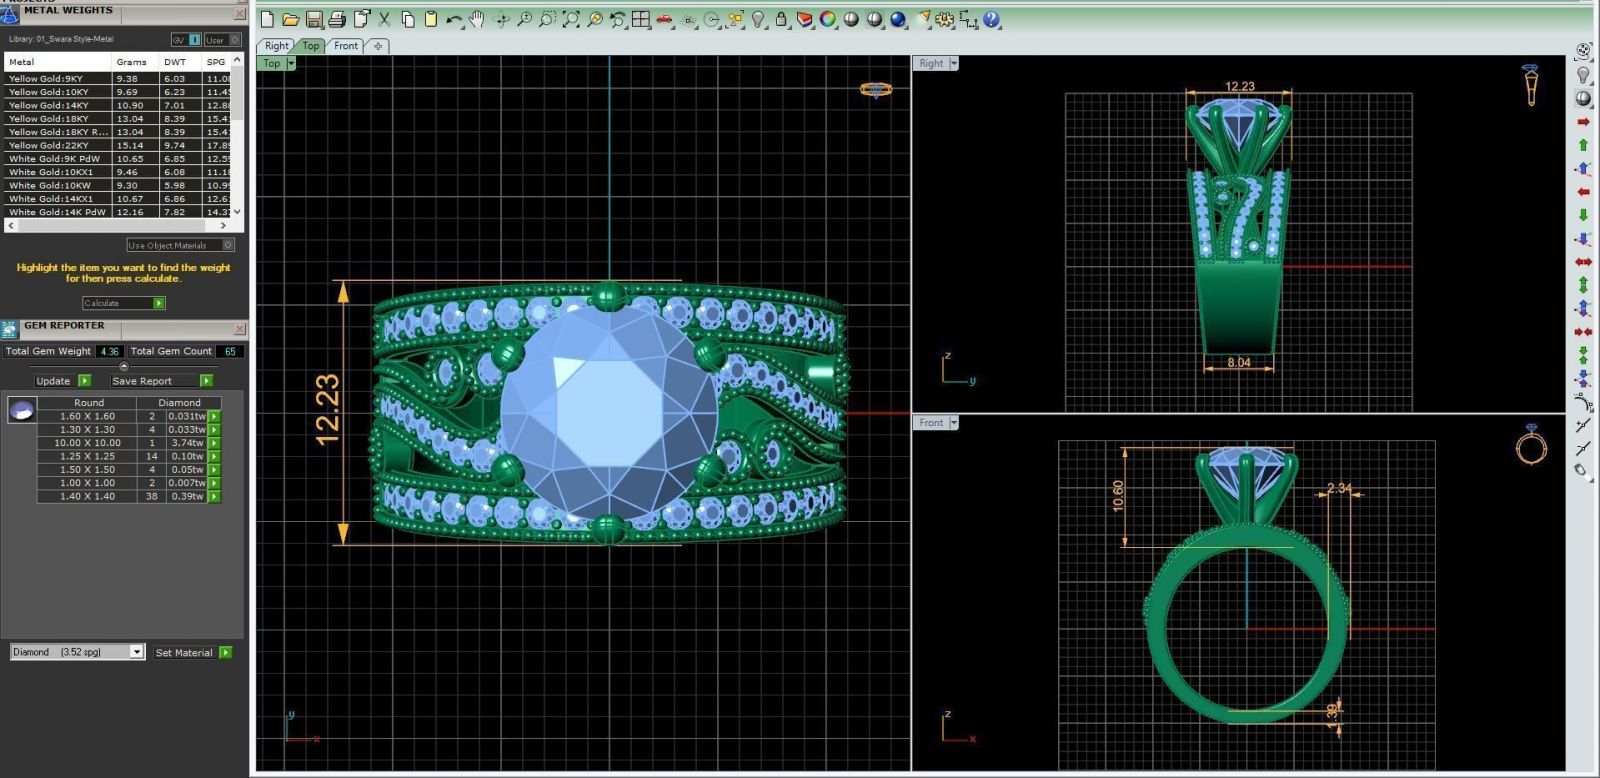The width and height of the screenshot is (1600, 778).
Task: Open the color wheel render icon
Action: 828,19
